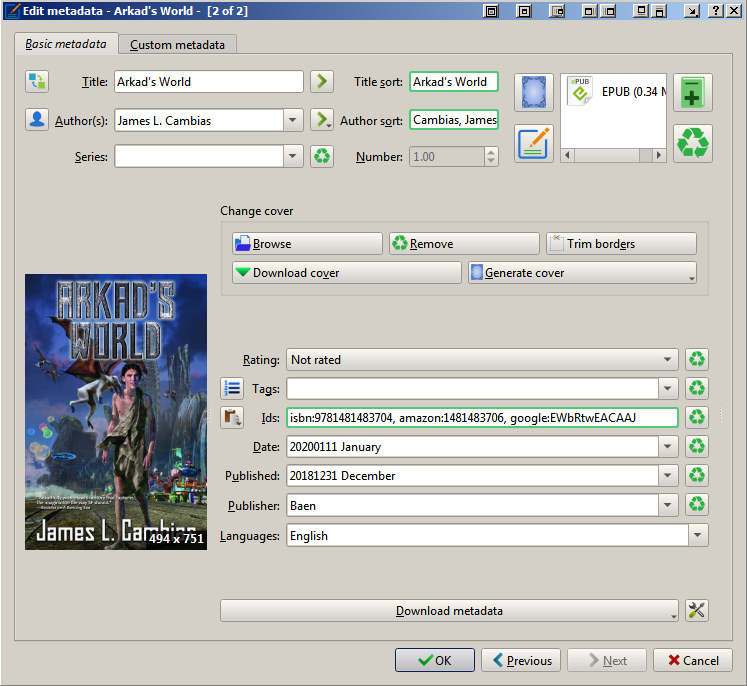The width and height of the screenshot is (747, 686).
Task: Click the Remove cover button
Action: [464, 243]
